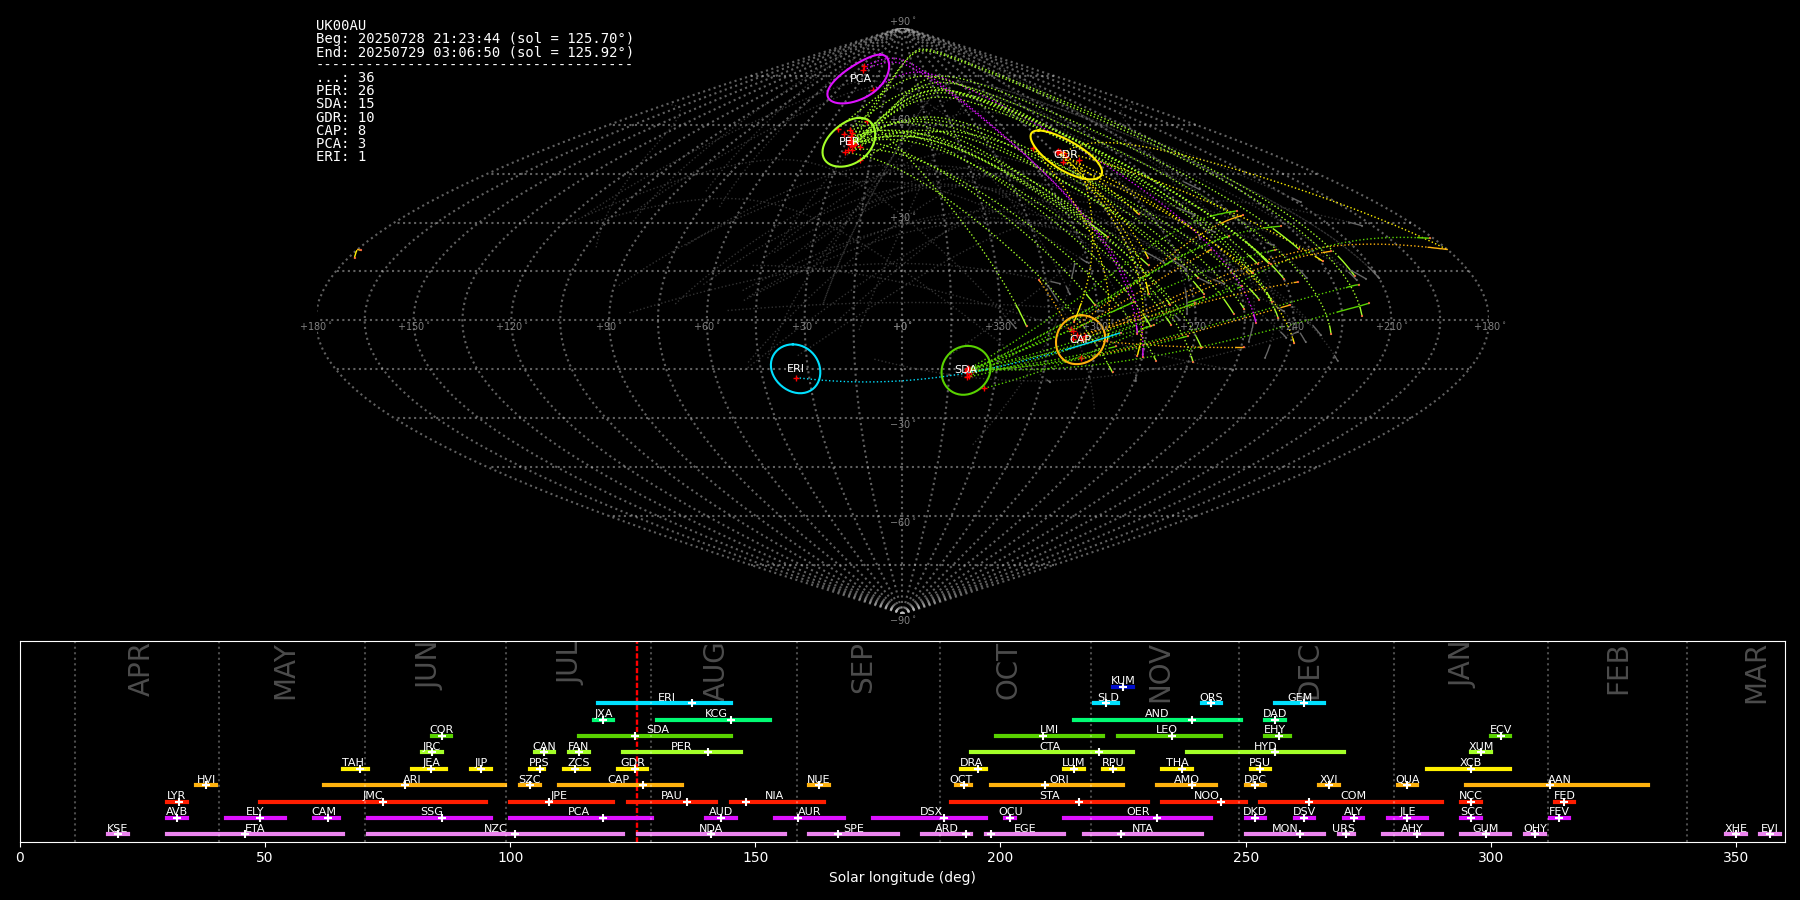Click the KSE shower label in the timeline
Screen dimensions: 1800x900
tap(117, 829)
